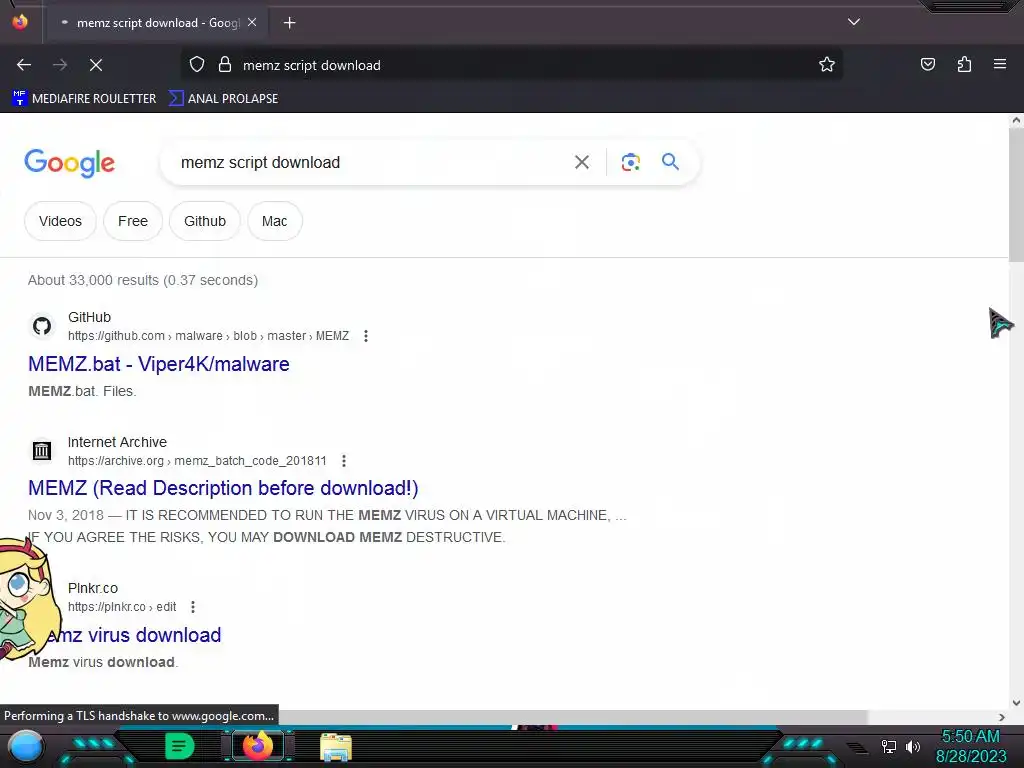Open File Explorer from the taskbar
The width and height of the screenshot is (1024, 768).
point(336,747)
